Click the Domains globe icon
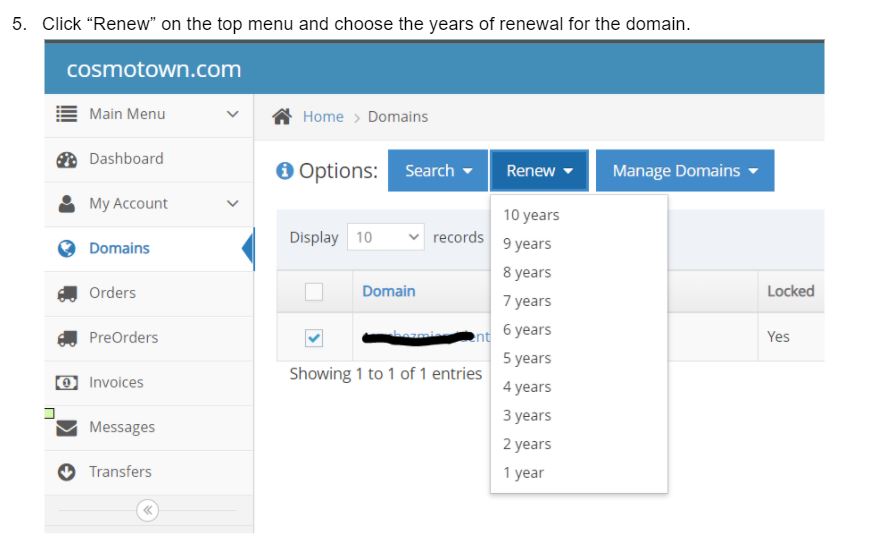The width and height of the screenshot is (871, 555). coord(67,248)
